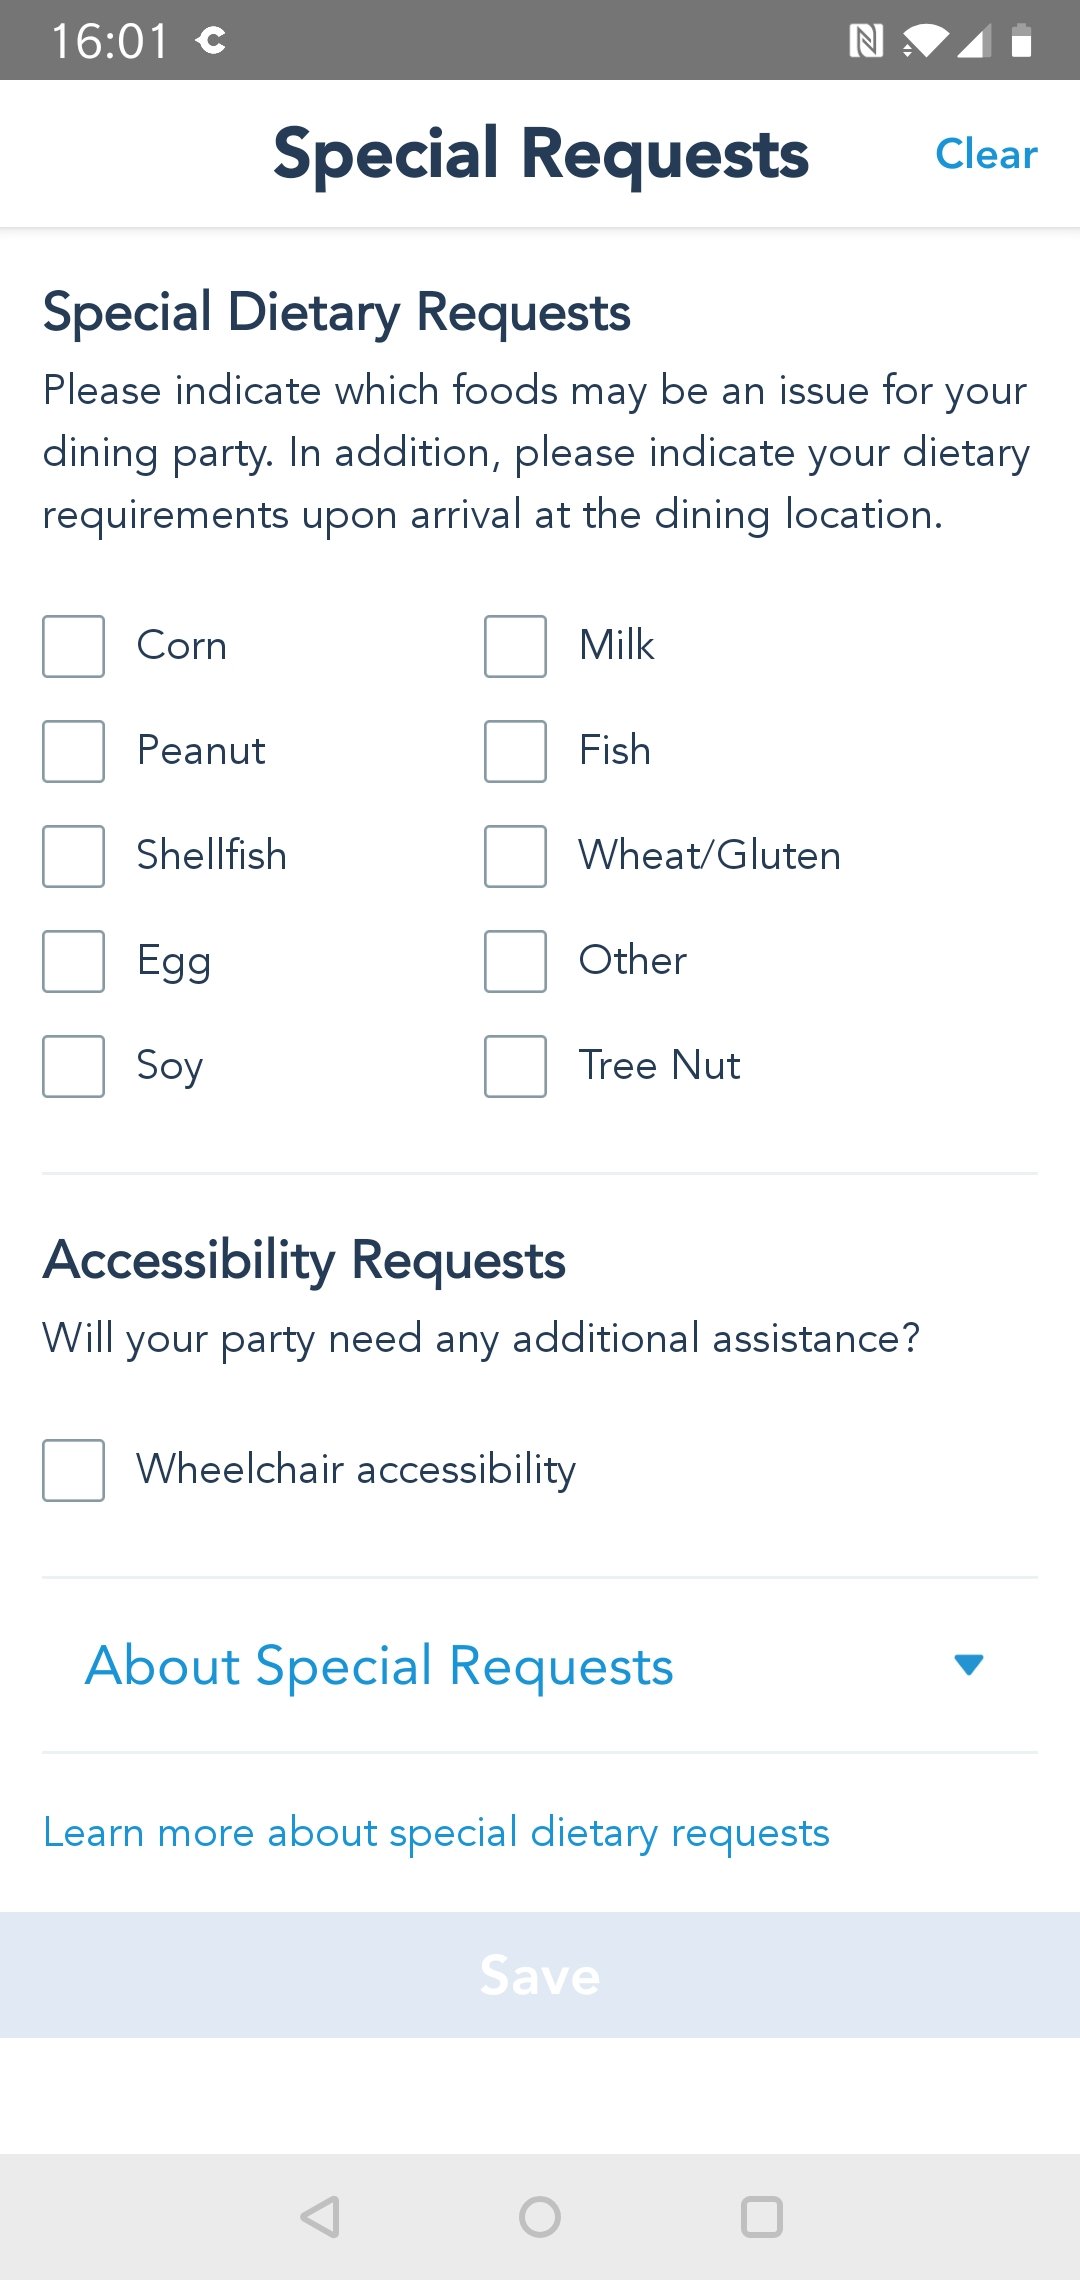
Task: Tap the Save button
Action: pos(540,1976)
